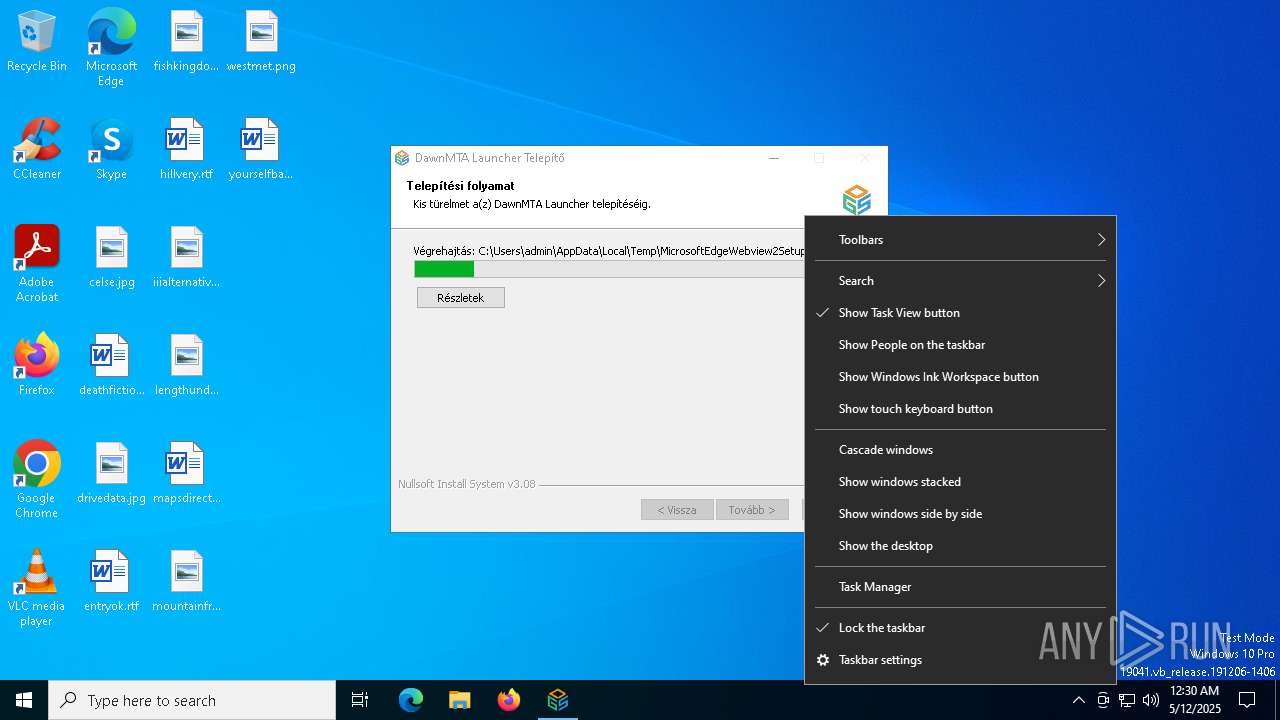Click the Részletek details button
The width and height of the screenshot is (1280, 720).
point(461,298)
